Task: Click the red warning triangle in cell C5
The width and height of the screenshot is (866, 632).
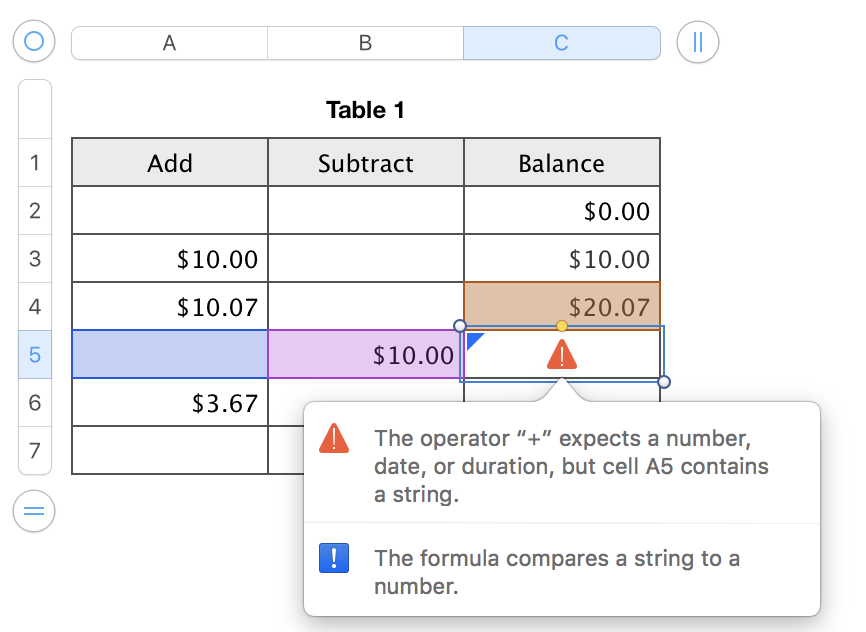Action: tap(562, 354)
